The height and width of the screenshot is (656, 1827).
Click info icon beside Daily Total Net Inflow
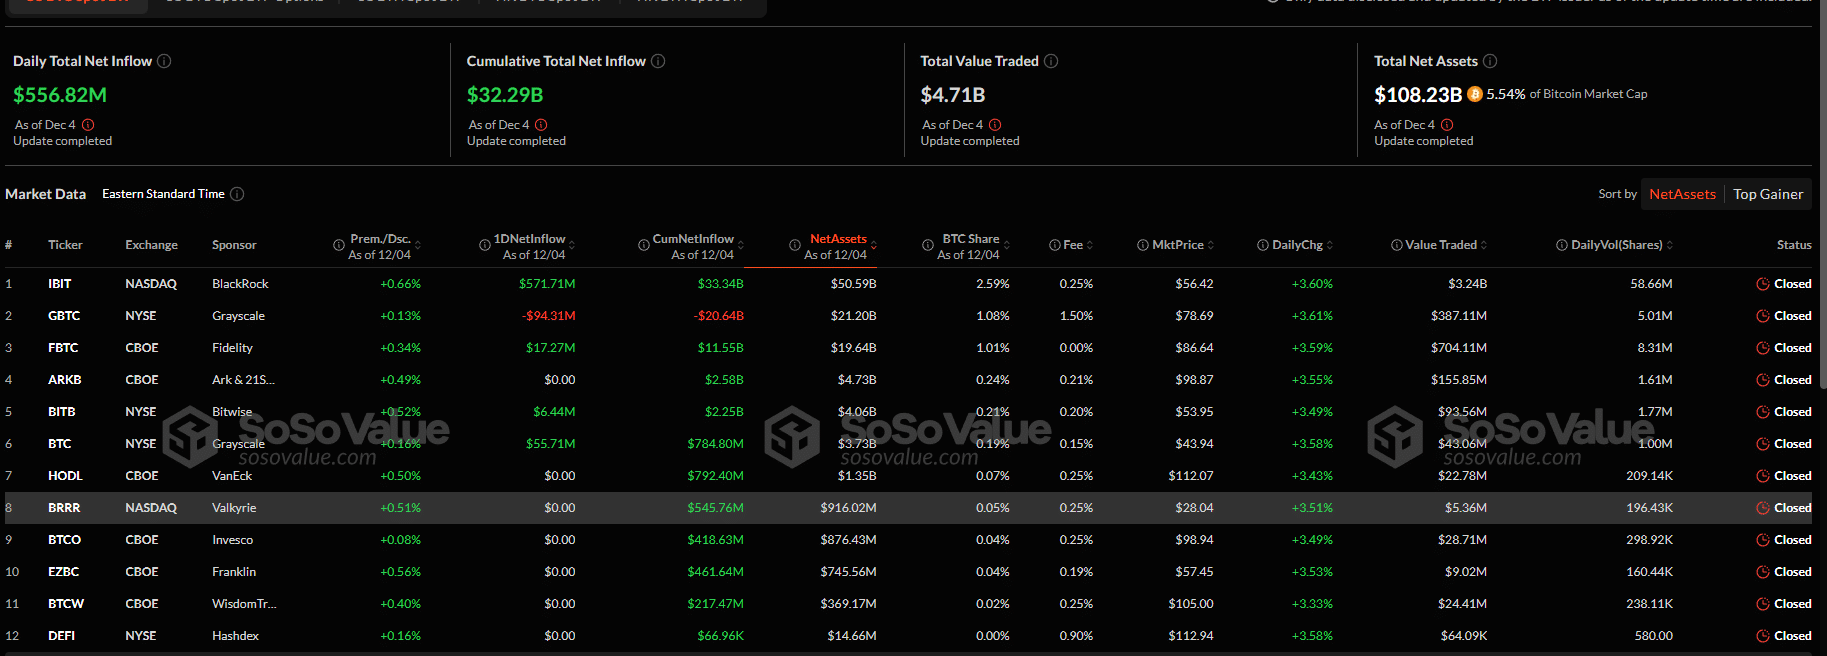tap(164, 61)
